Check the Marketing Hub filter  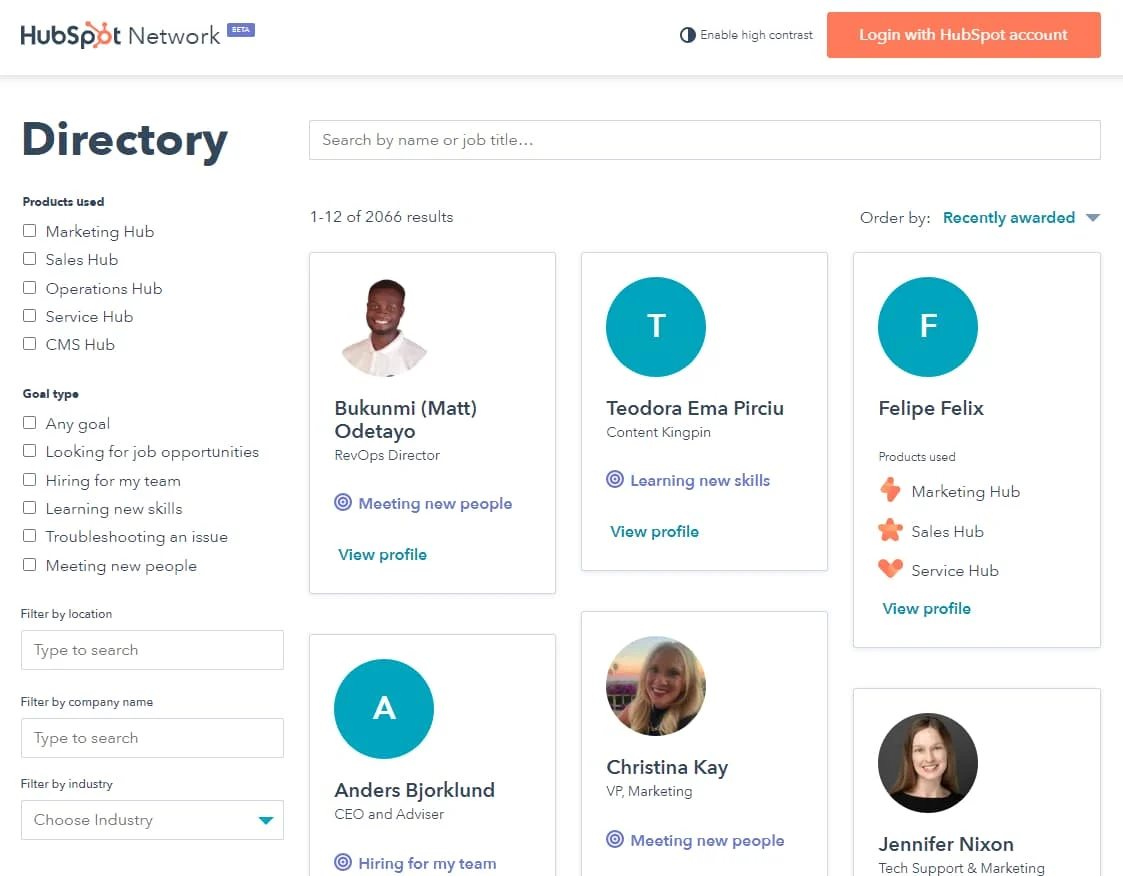click(29, 231)
